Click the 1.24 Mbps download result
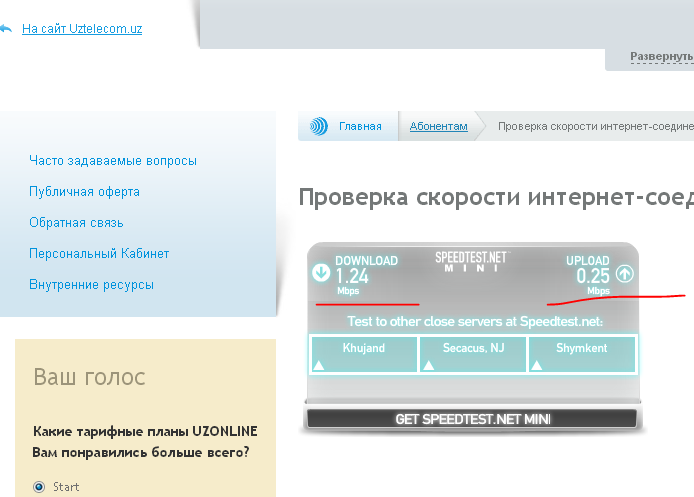Viewport: 694px width, 497px height. click(x=353, y=278)
